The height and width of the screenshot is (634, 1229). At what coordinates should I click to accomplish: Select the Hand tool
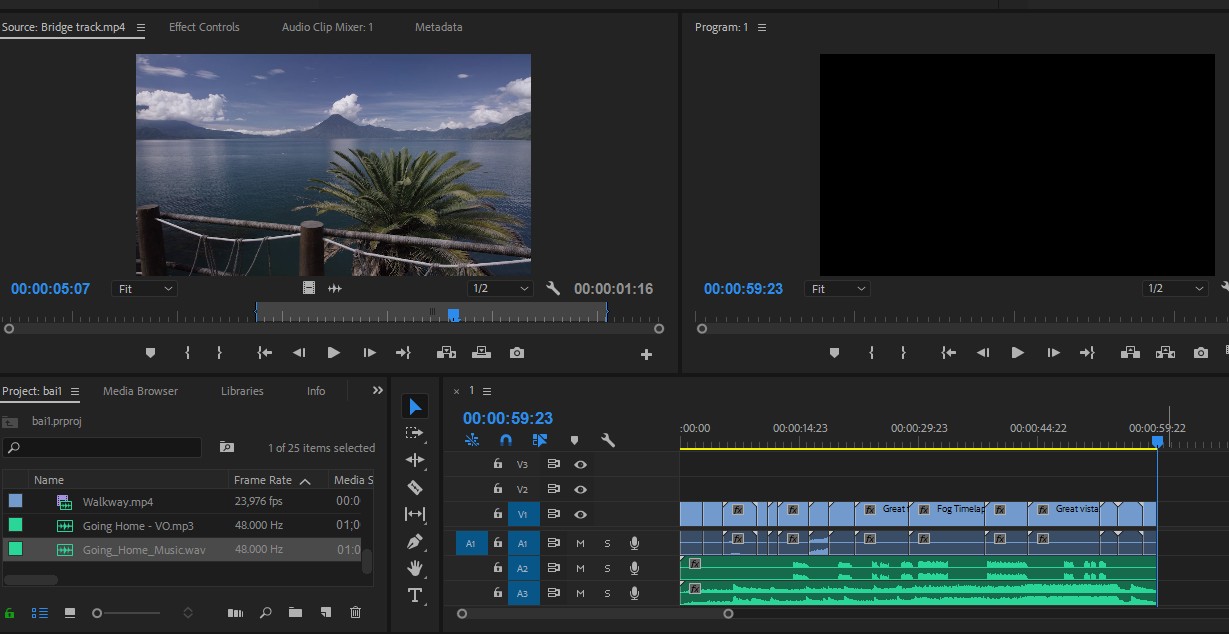pos(415,568)
